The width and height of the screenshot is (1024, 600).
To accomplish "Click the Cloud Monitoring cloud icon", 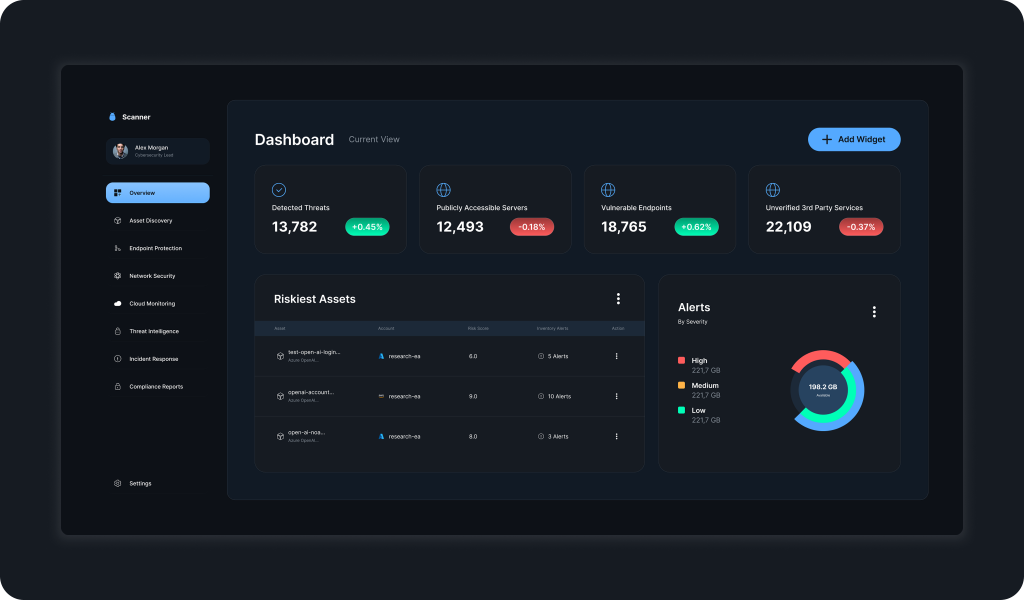I will 117,304.
